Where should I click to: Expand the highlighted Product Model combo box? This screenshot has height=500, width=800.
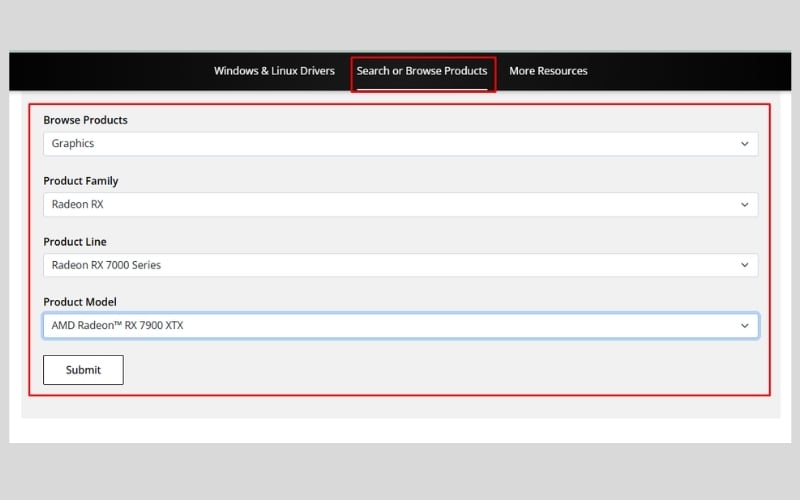(x=400, y=326)
